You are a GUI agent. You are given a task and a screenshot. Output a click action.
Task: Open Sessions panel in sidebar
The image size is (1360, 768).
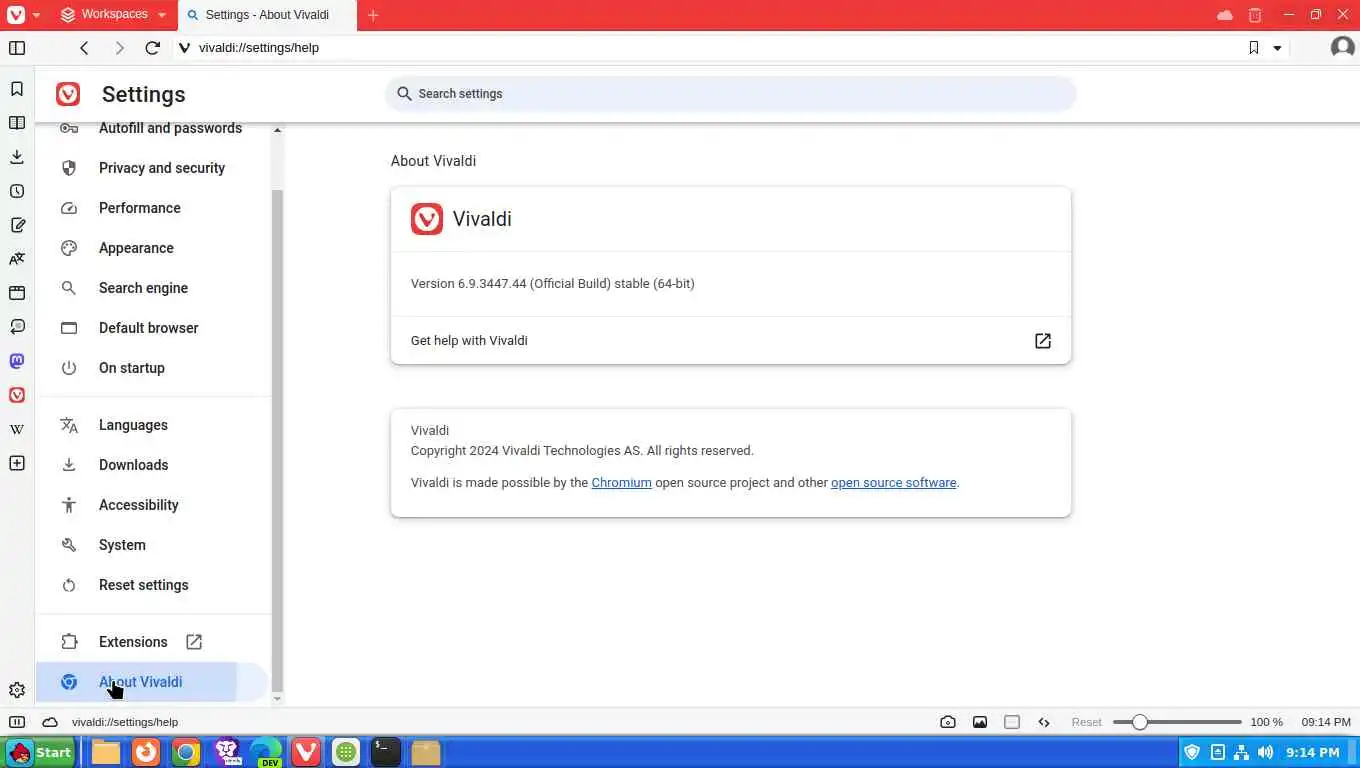click(x=17, y=327)
